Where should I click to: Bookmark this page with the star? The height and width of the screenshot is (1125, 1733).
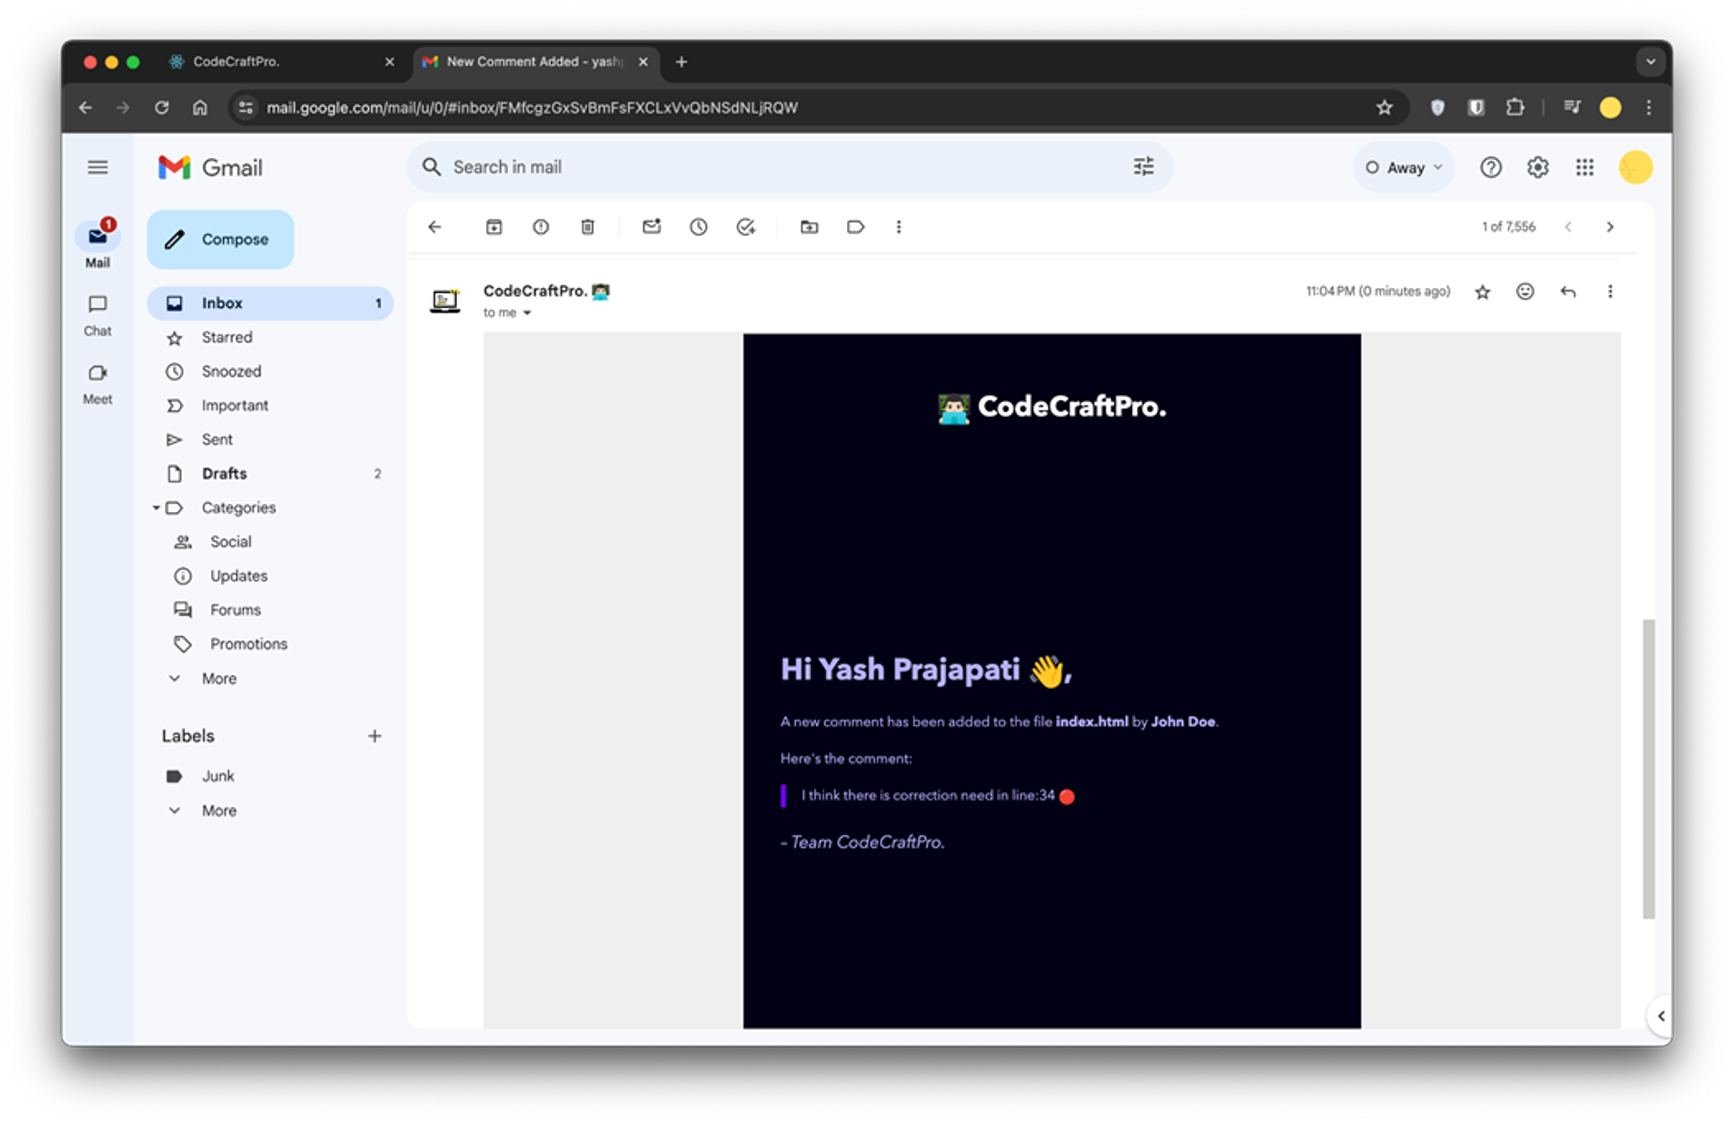click(x=1384, y=107)
